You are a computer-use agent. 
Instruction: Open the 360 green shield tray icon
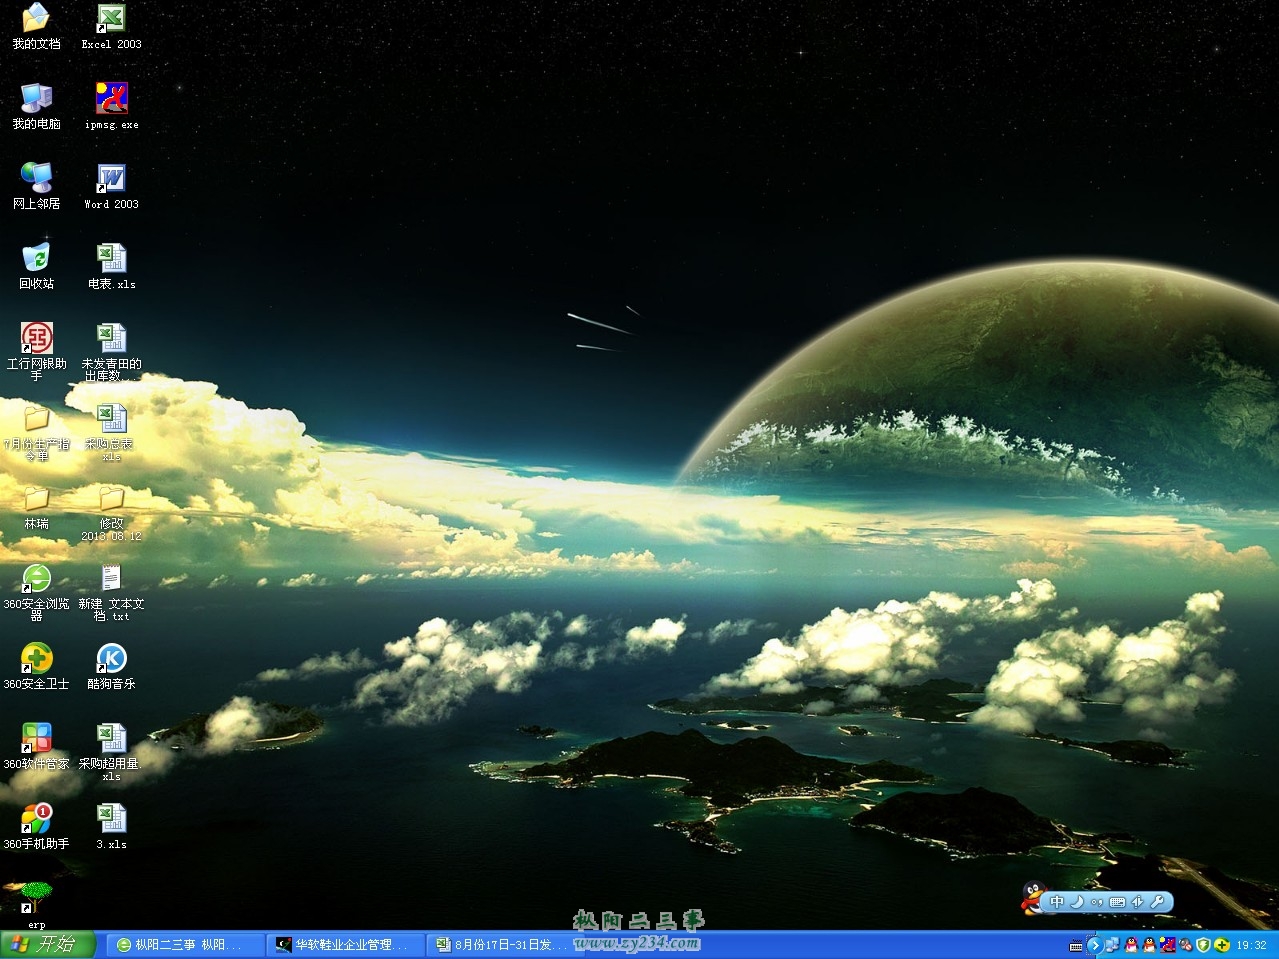(x=1204, y=945)
